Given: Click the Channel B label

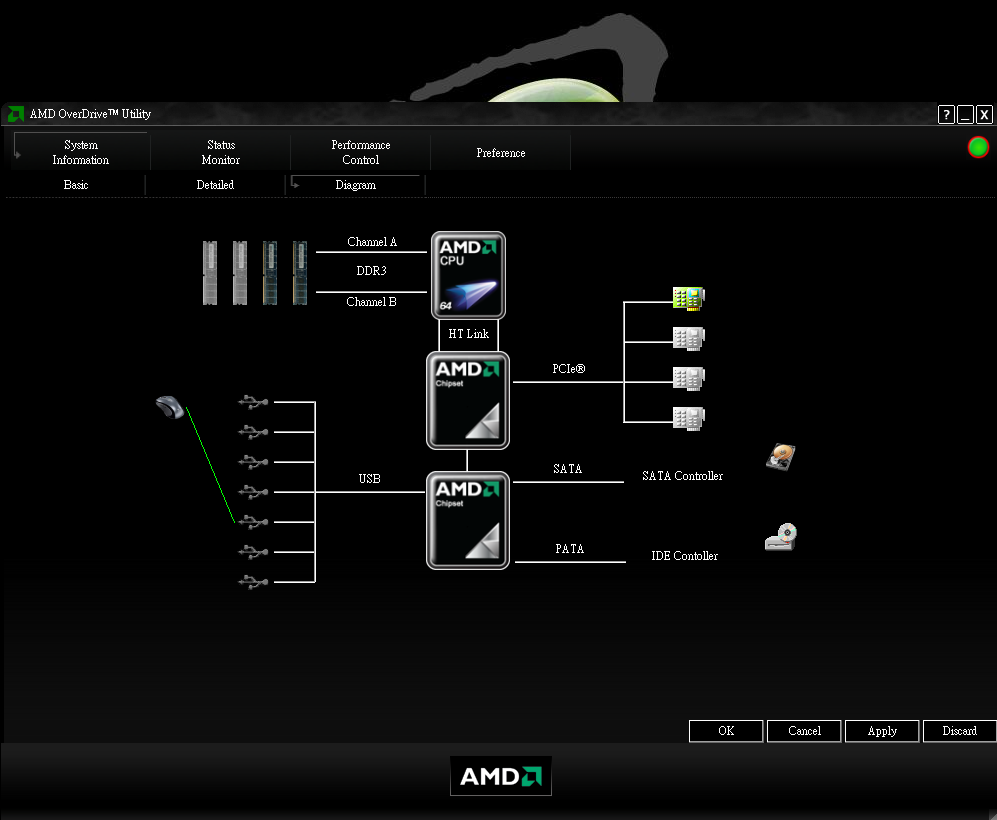Looking at the screenshot, I should click(x=371, y=302).
